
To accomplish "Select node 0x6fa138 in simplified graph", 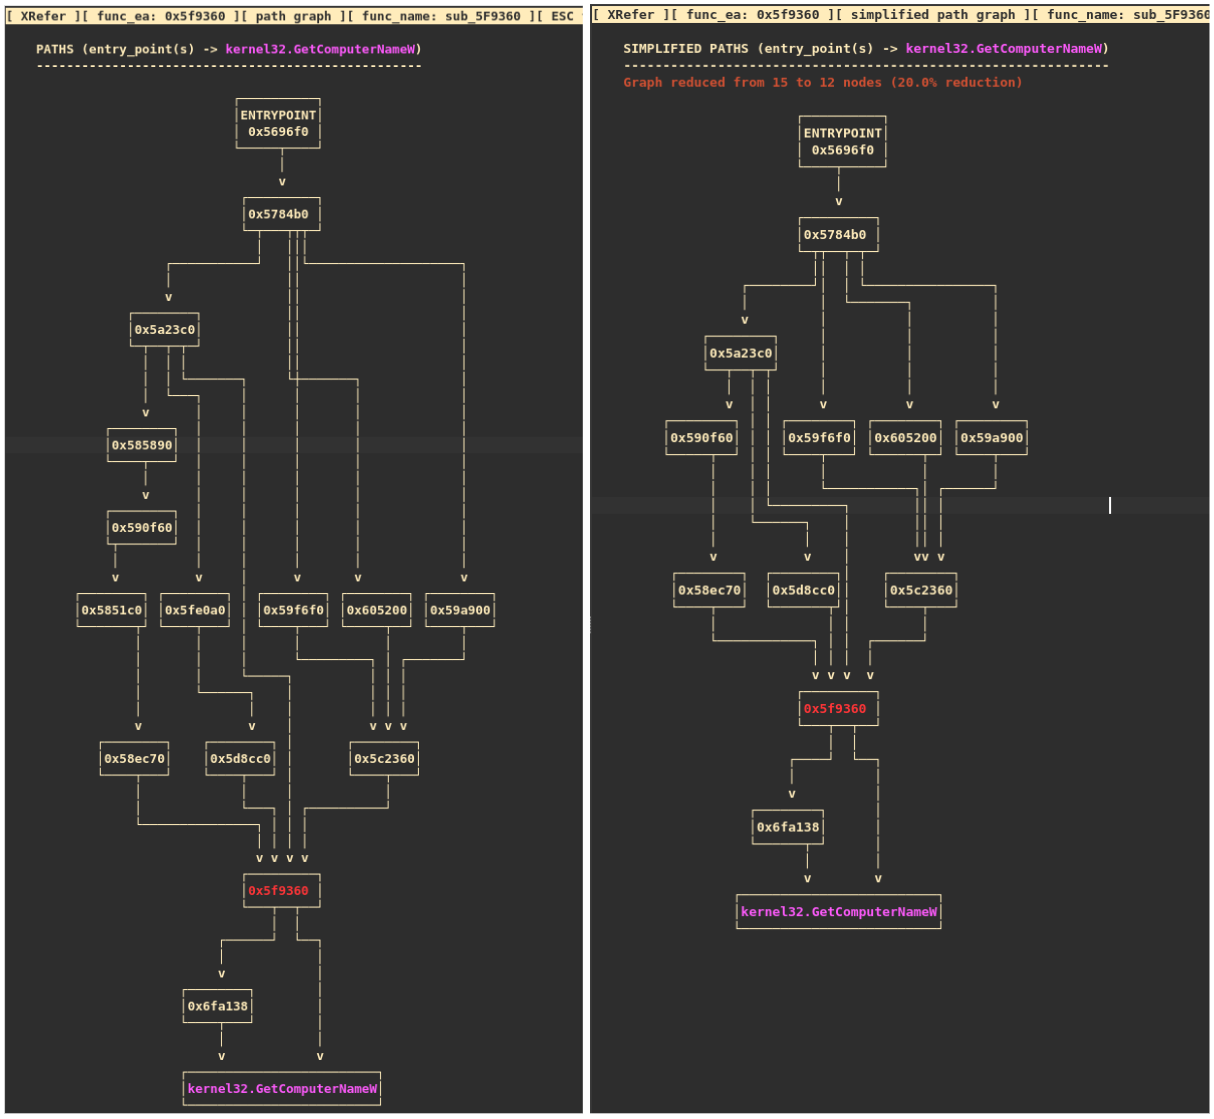I will click(x=788, y=827).
